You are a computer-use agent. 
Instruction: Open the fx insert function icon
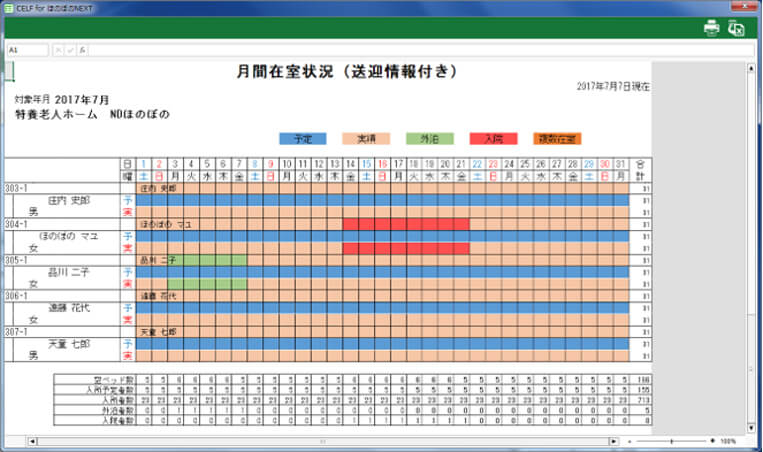83,50
